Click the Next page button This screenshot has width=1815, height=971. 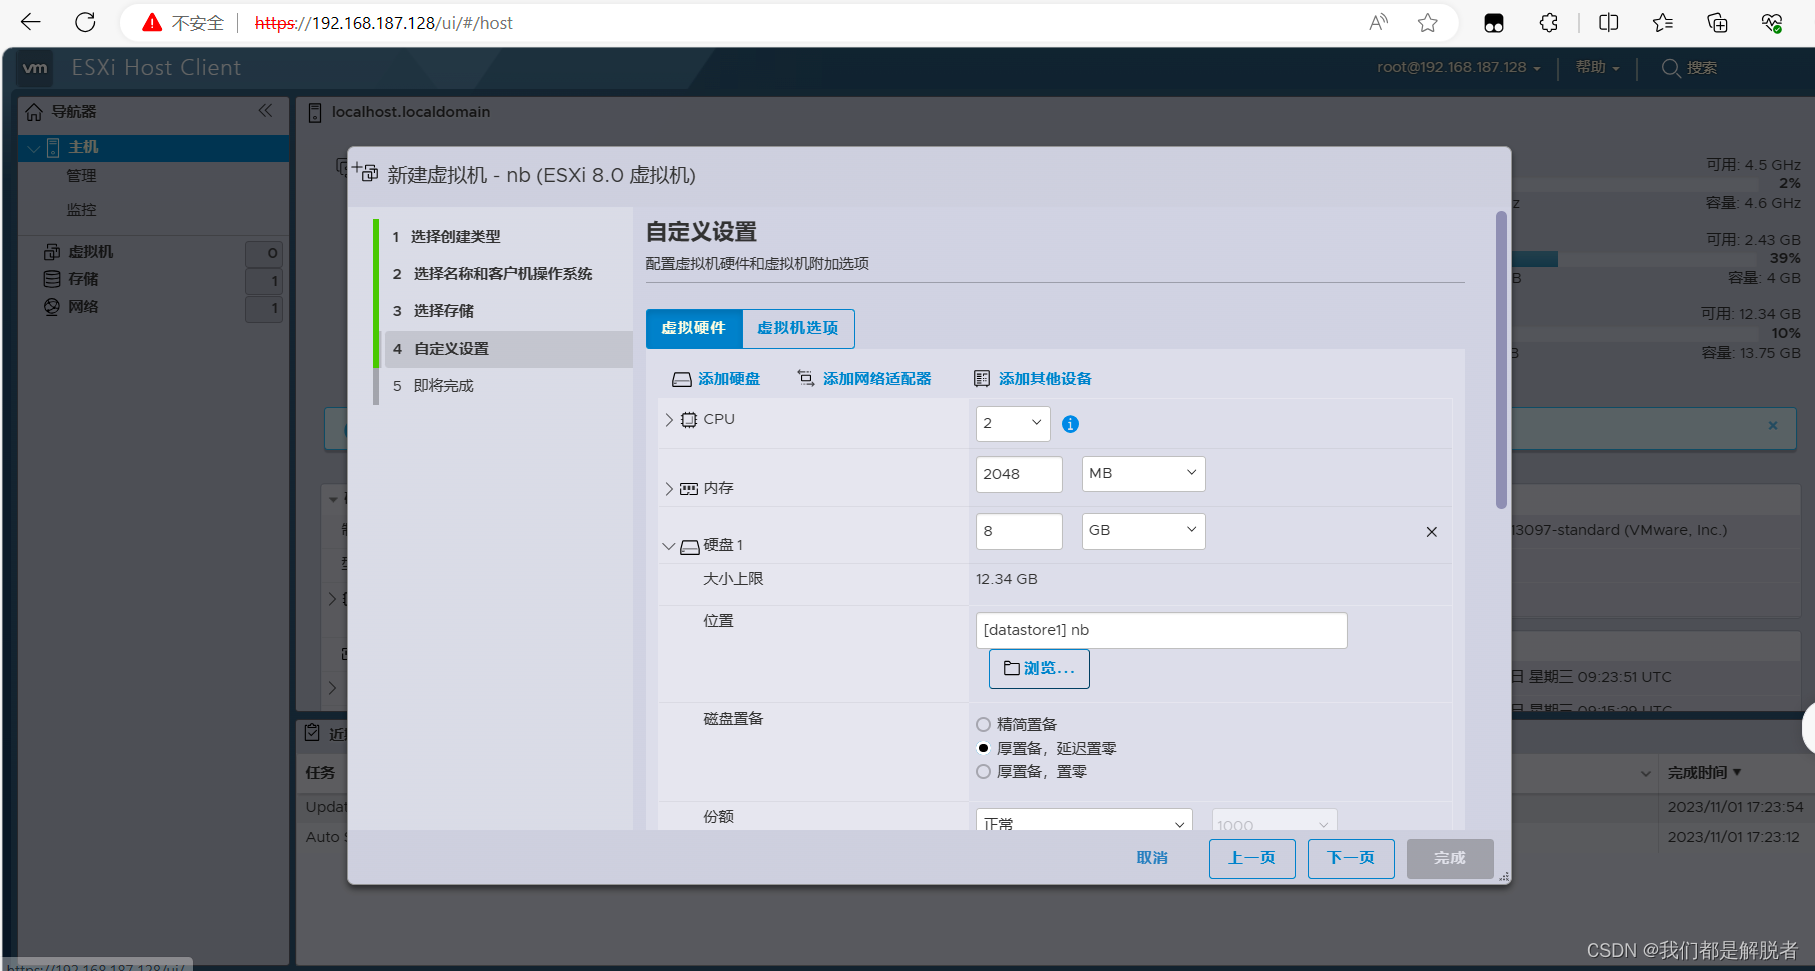tap(1351, 858)
